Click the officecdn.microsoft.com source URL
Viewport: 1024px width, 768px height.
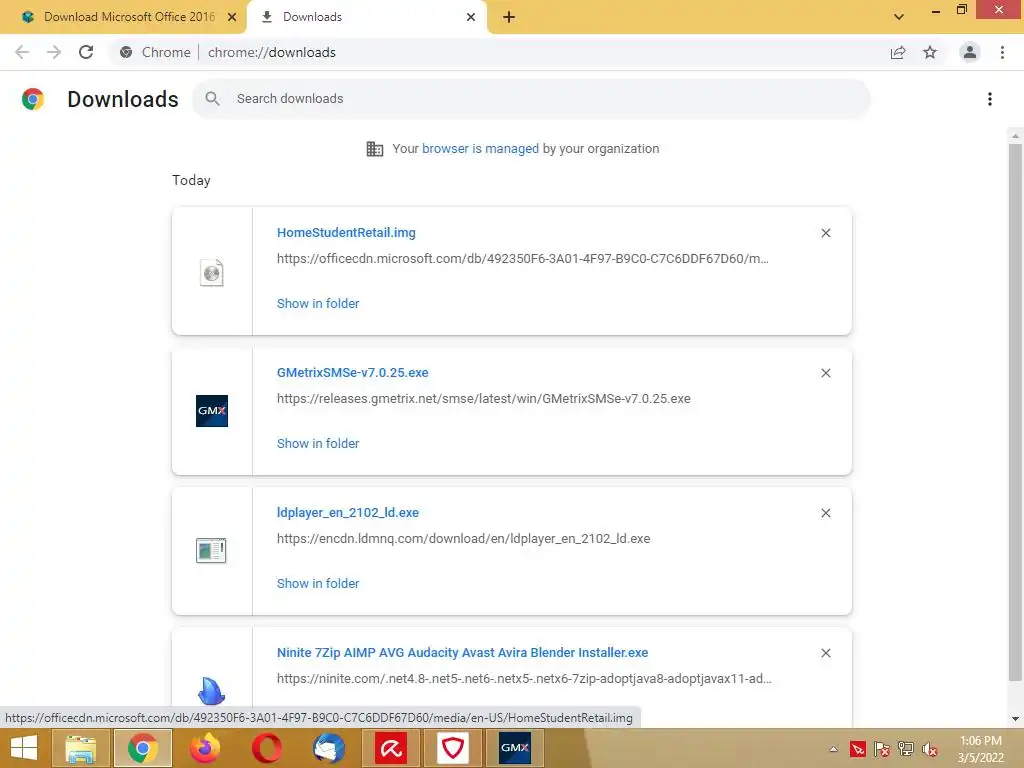[522, 259]
